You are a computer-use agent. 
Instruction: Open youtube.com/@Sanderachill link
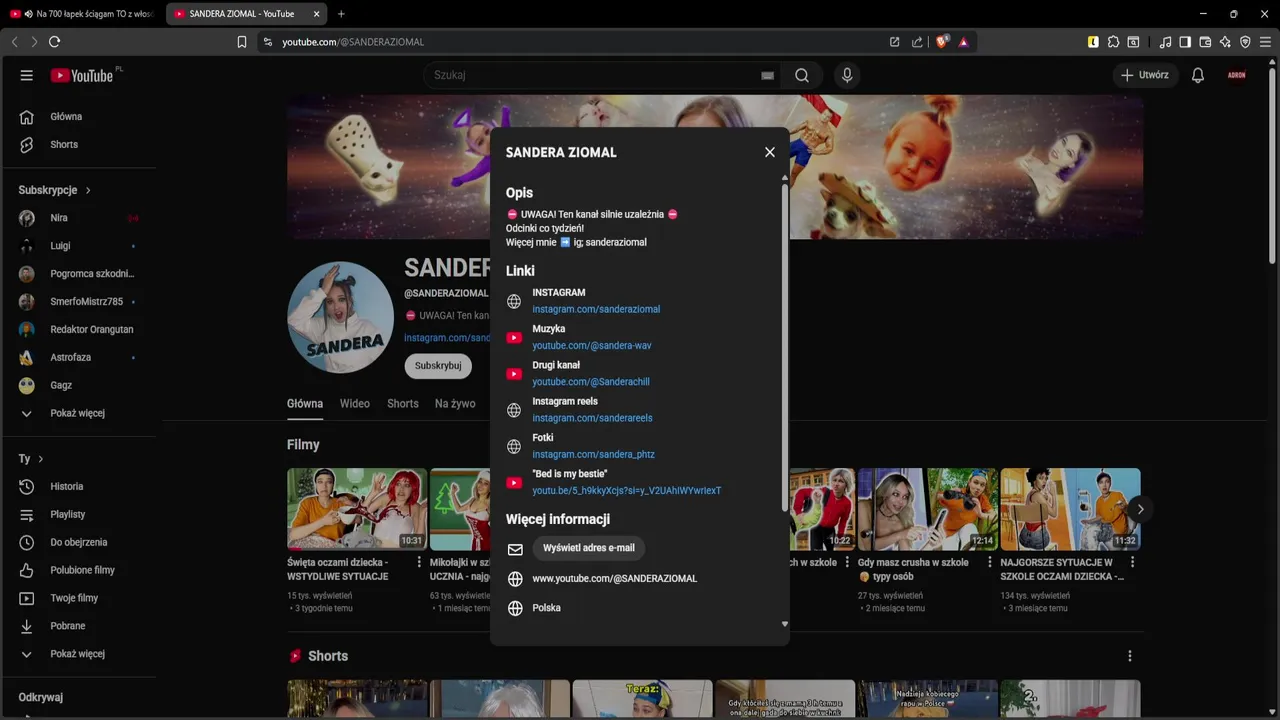591,382
